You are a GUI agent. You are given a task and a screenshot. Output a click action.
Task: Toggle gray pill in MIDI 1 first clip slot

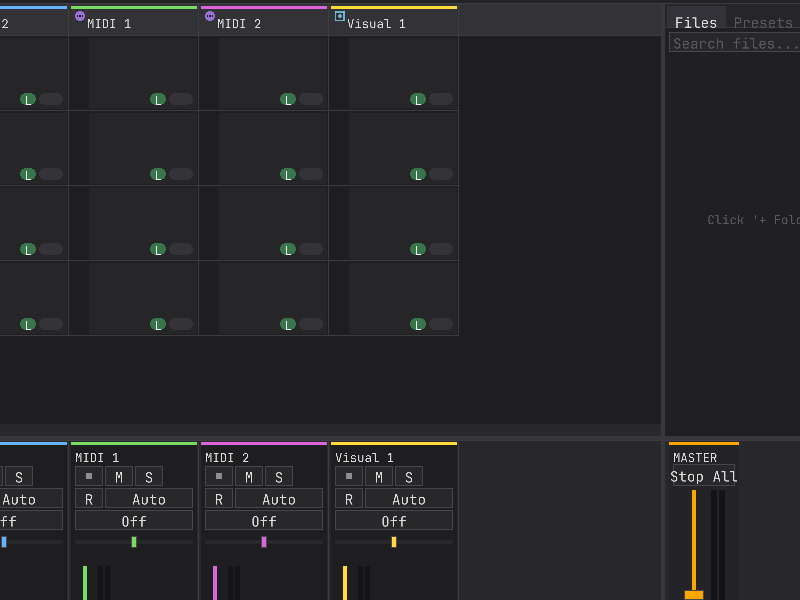point(181,99)
